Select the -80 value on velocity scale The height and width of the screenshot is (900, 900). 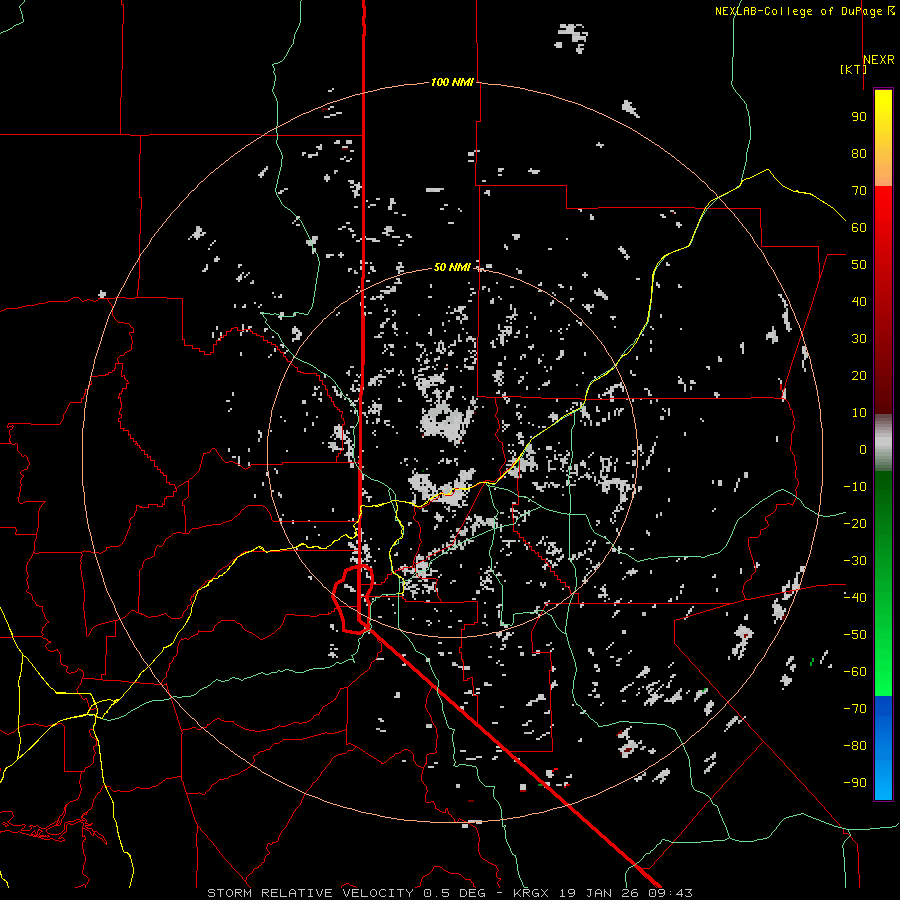coord(855,746)
